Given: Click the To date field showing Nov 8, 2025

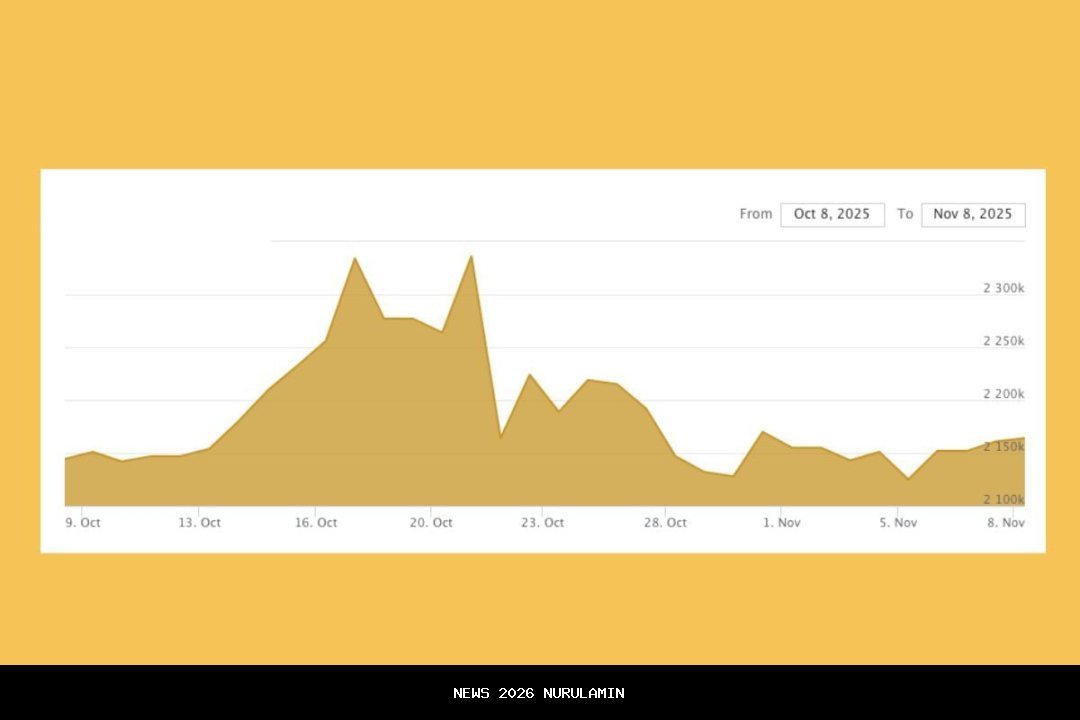Looking at the screenshot, I should (972, 214).
